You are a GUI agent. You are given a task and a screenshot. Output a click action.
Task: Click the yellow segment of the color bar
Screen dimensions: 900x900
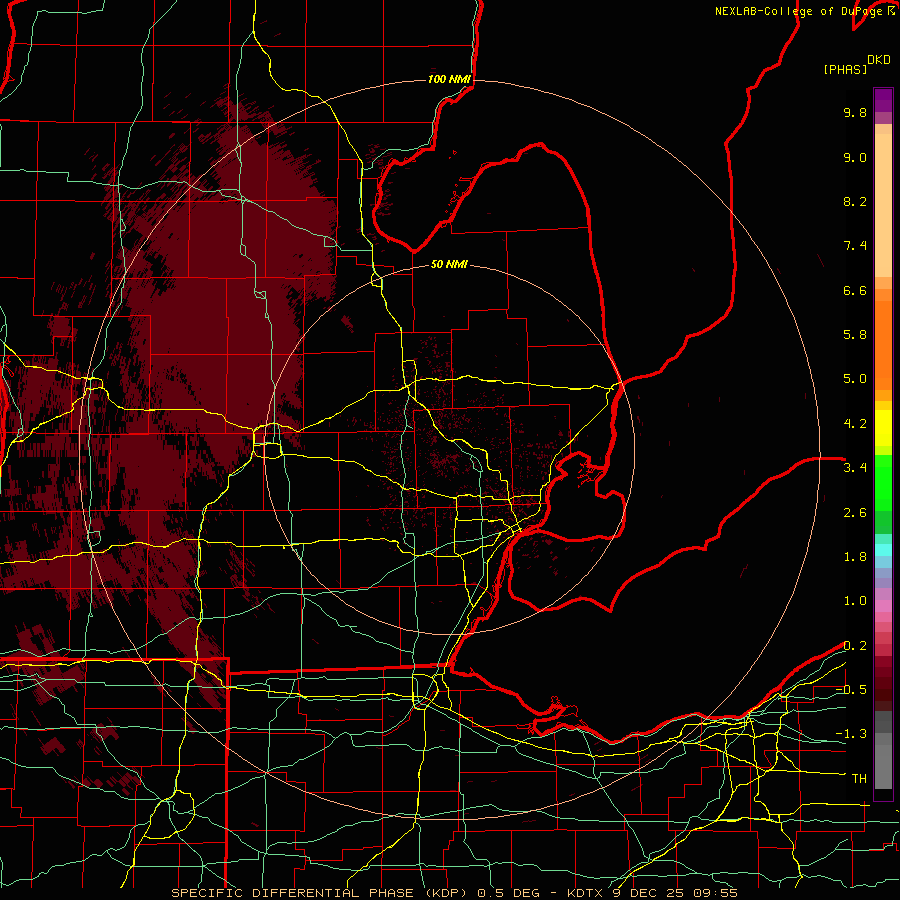pos(883,428)
